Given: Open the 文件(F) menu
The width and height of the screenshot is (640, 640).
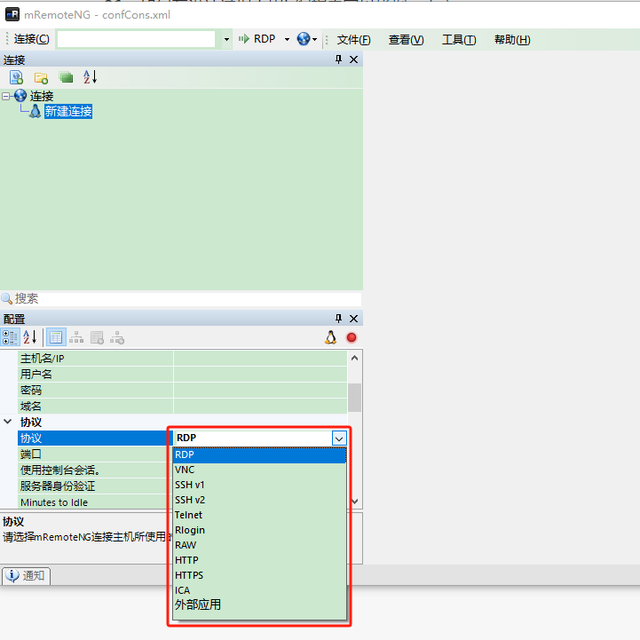Looking at the screenshot, I should (353, 40).
